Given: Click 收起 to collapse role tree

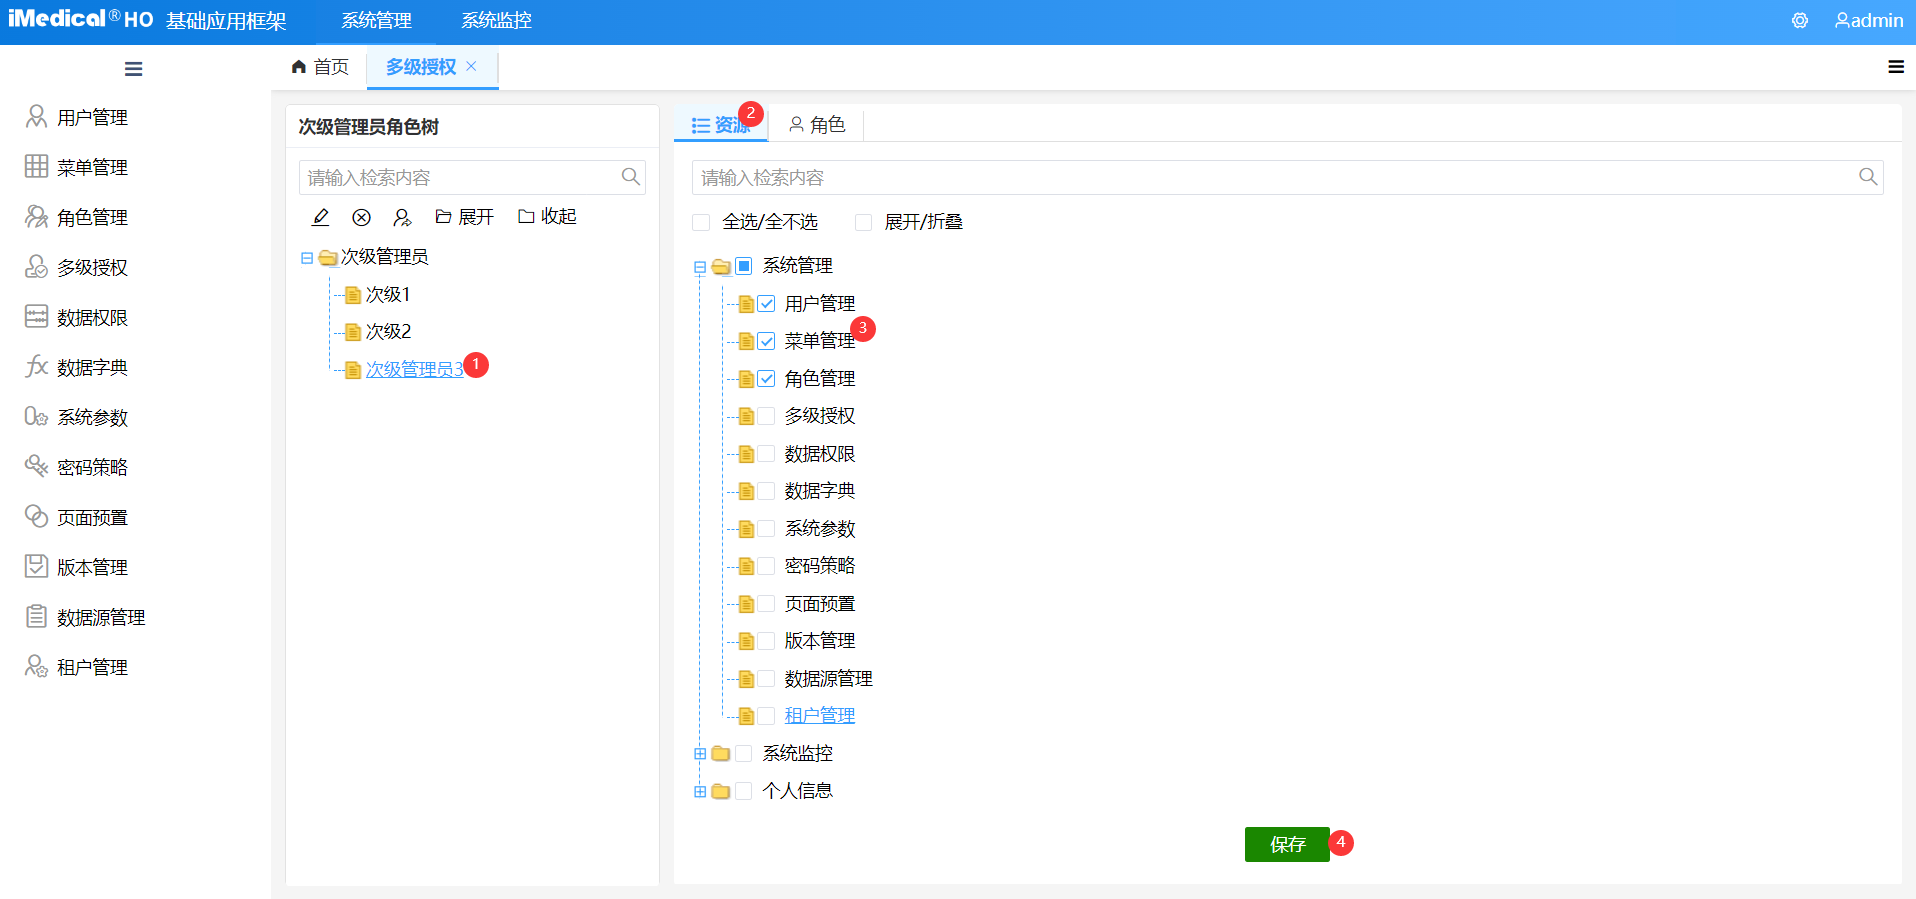Looking at the screenshot, I should click(548, 217).
